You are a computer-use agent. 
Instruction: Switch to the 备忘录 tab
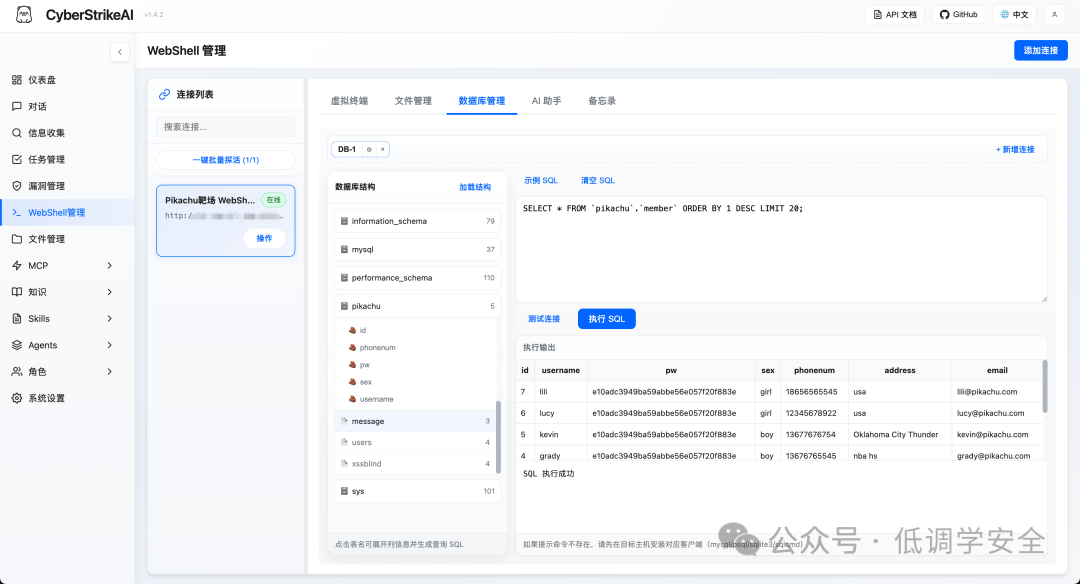click(x=602, y=101)
